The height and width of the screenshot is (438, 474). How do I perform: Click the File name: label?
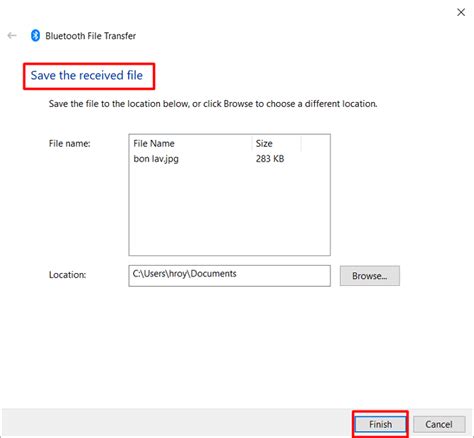(x=69, y=144)
